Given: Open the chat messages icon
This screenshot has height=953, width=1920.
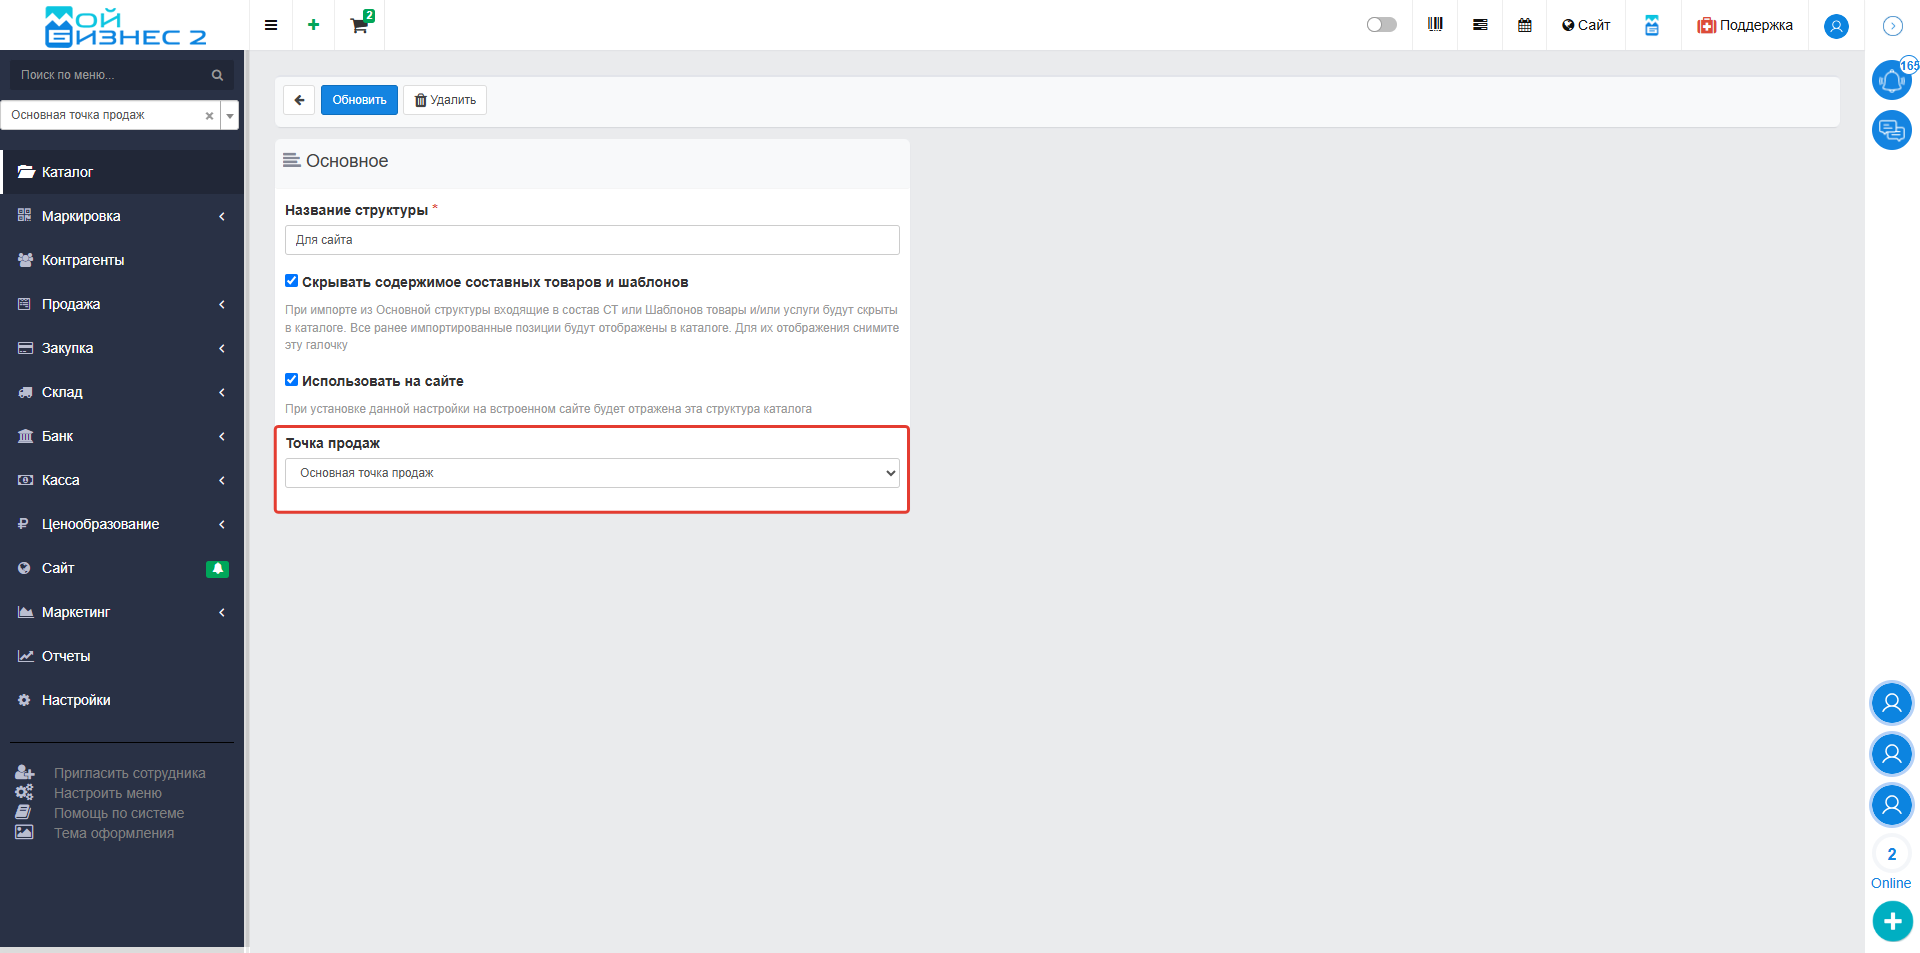Looking at the screenshot, I should pos(1891,130).
